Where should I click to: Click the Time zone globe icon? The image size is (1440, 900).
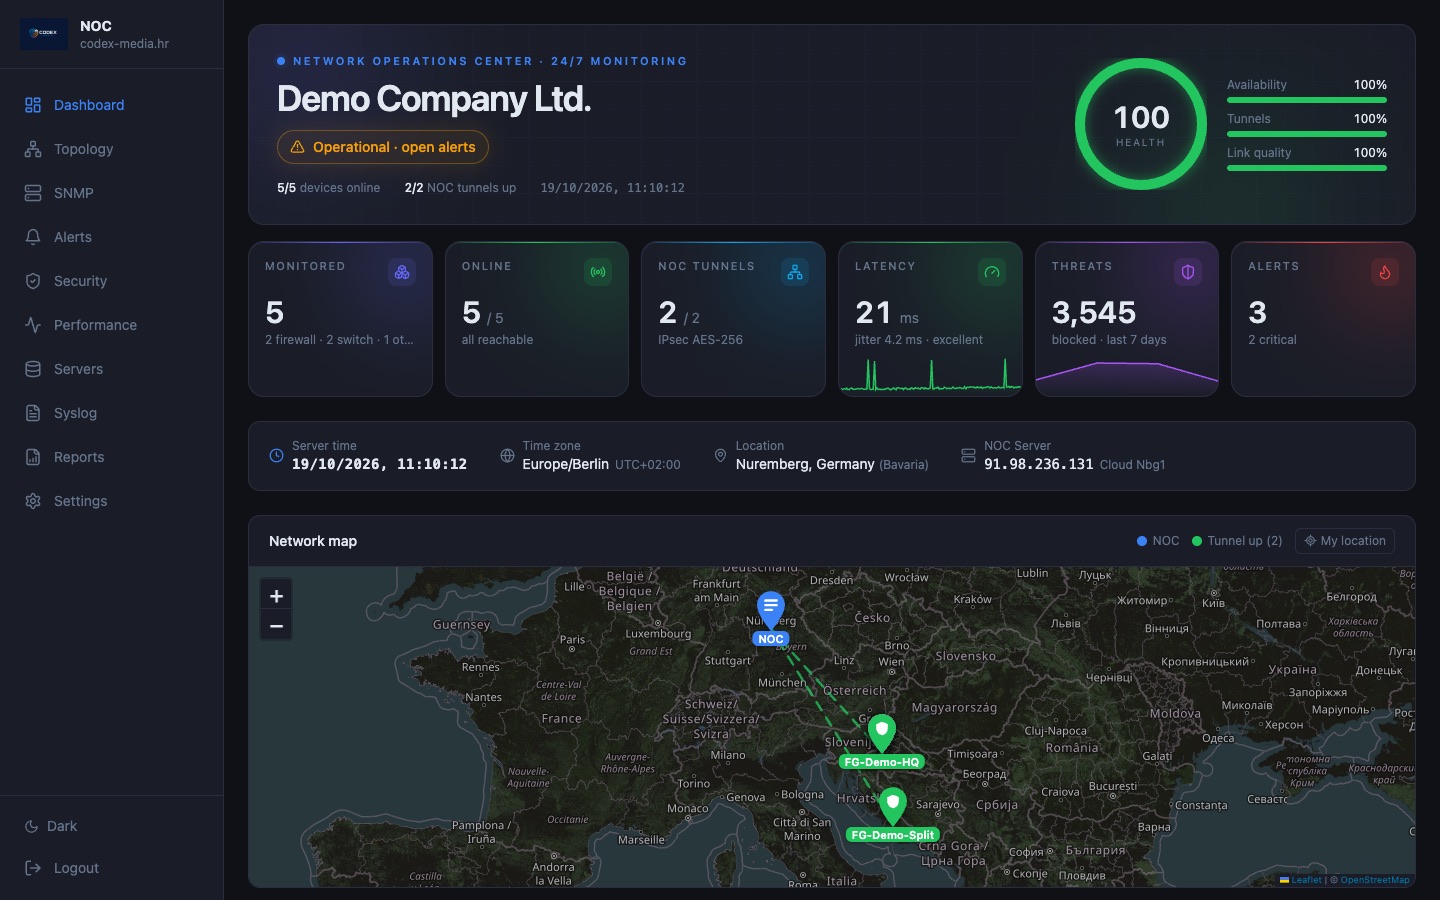(507, 456)
